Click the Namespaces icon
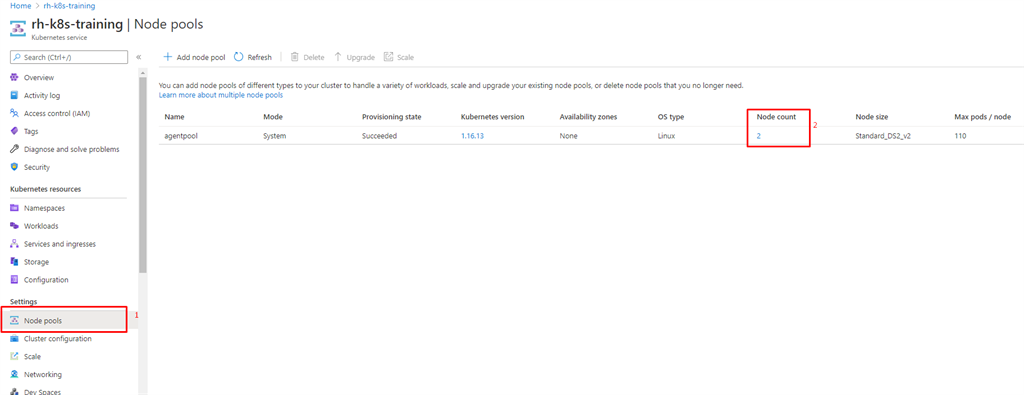1024x395 pixels. pos(14,208)
